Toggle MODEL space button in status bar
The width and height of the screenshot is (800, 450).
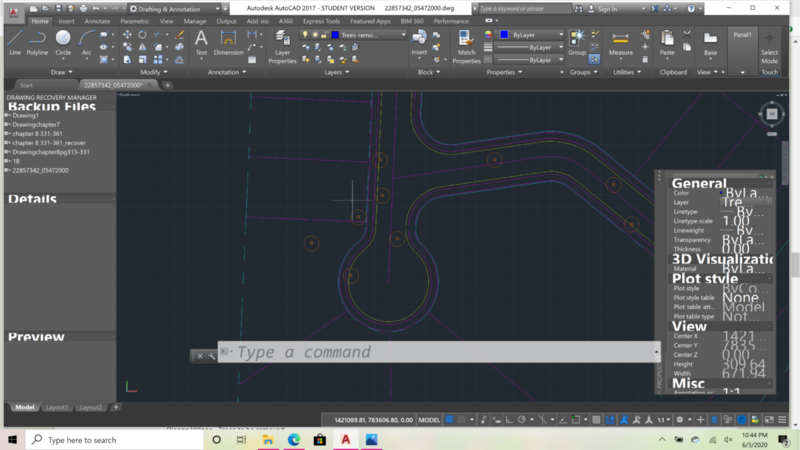coord(429,420)
